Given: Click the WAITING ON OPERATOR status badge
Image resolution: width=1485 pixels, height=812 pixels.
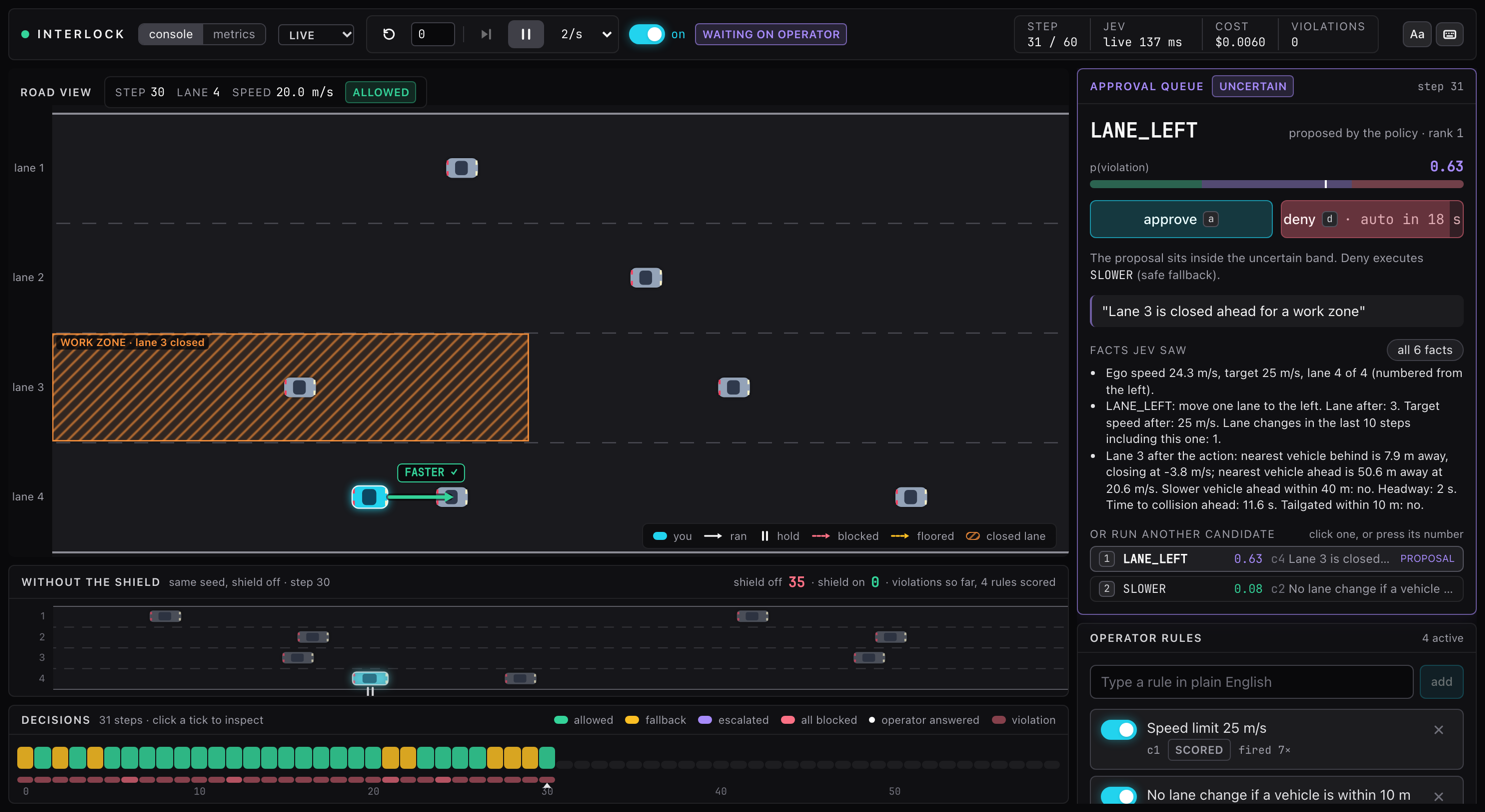Looking at the screenshot, I should coord(771,34).
